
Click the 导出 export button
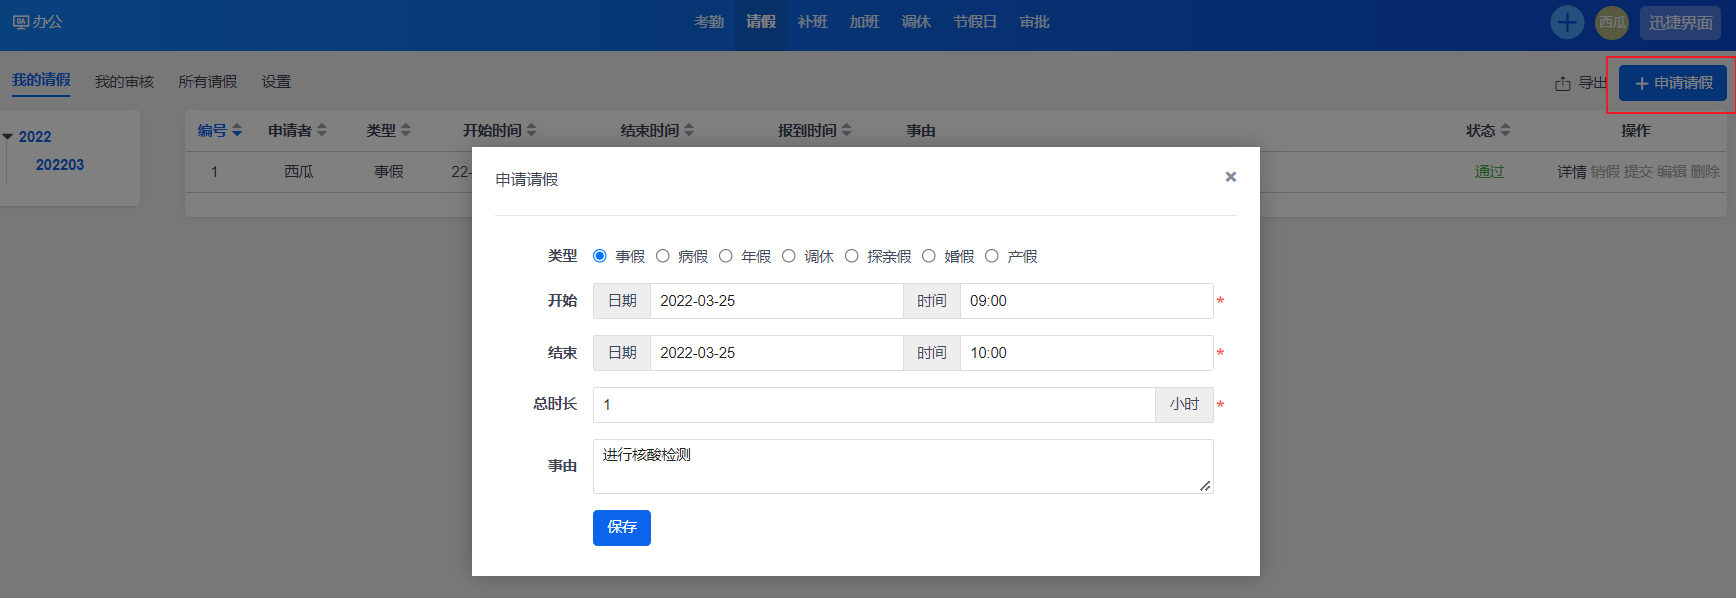[1581, 83]
